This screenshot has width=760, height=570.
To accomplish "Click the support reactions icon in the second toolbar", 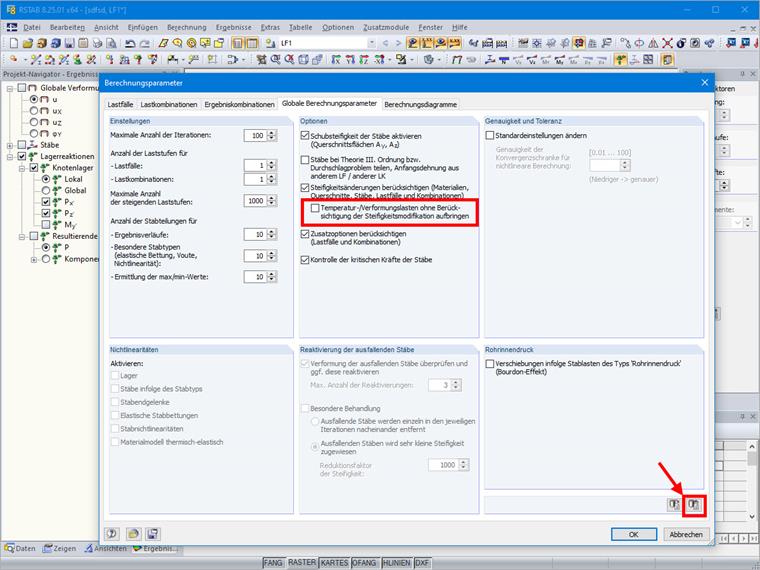I will (x=620, y=60).
